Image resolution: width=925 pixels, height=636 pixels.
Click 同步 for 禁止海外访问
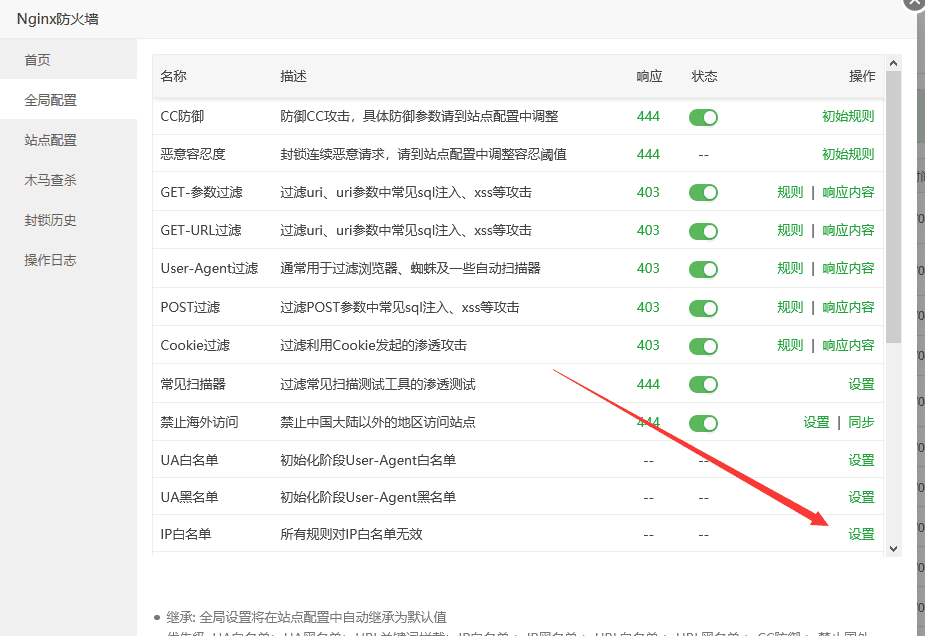coord(861,422)
